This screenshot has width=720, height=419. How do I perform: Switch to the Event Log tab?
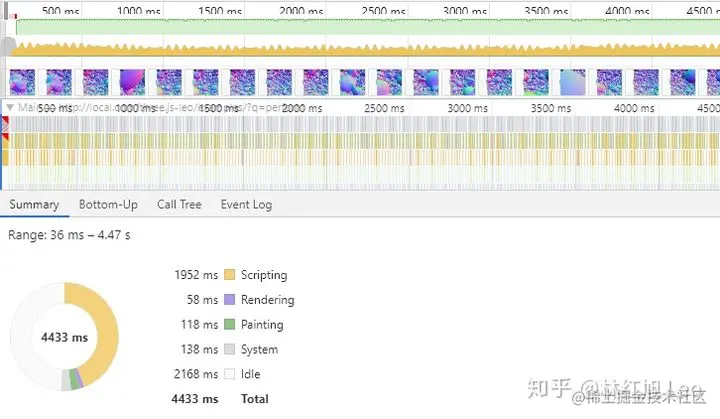pos(246,204)
